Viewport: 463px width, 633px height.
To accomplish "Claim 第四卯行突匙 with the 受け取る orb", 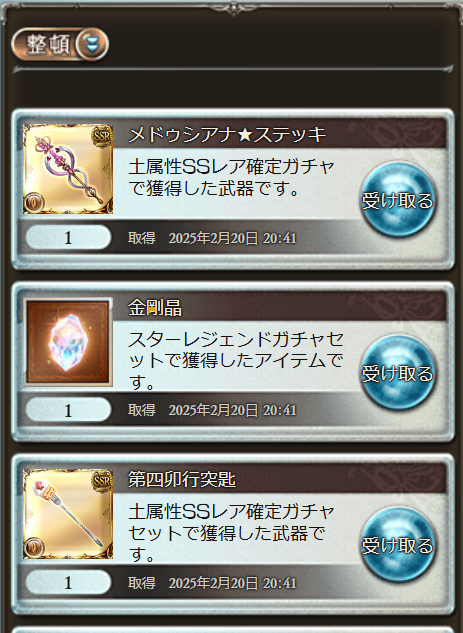I will [397, 545].
